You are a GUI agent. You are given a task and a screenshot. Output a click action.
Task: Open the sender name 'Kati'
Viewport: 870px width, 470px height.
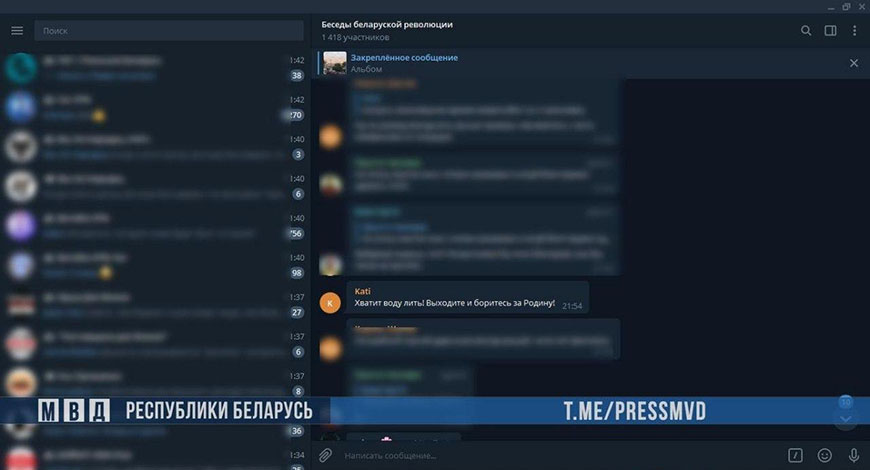tap(362, 291)
